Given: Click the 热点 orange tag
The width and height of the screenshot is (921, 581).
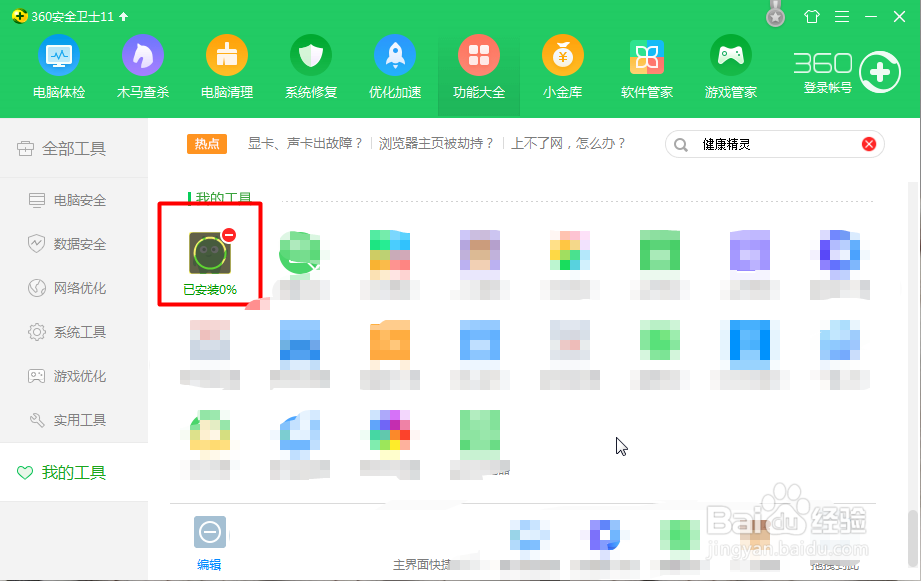Looking at the screenshot, I should 207,144.
